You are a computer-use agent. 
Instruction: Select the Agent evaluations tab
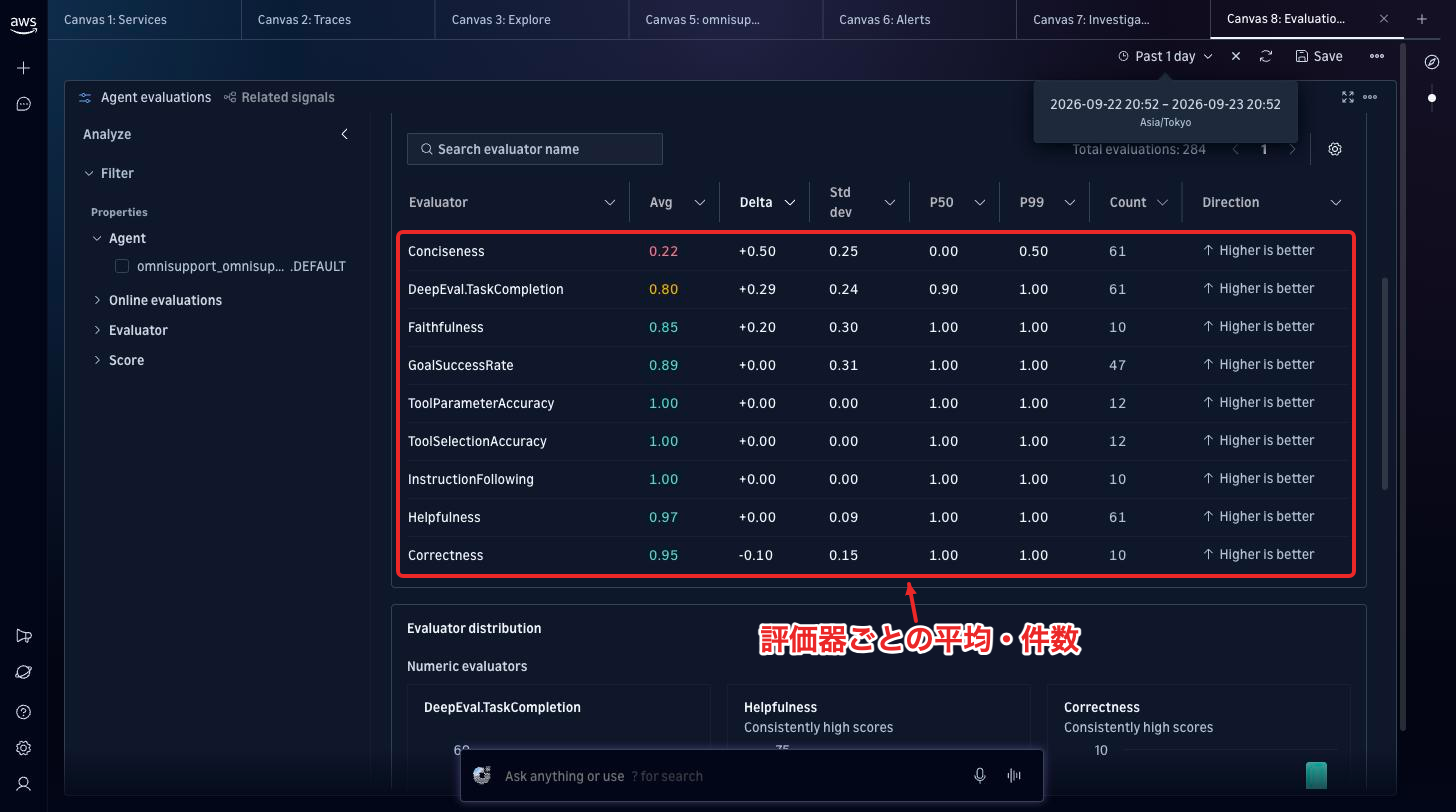[145, 97]
